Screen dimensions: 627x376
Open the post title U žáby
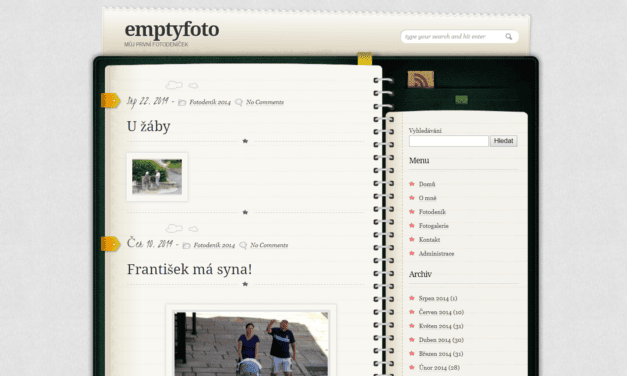click(x=149, y=126)
